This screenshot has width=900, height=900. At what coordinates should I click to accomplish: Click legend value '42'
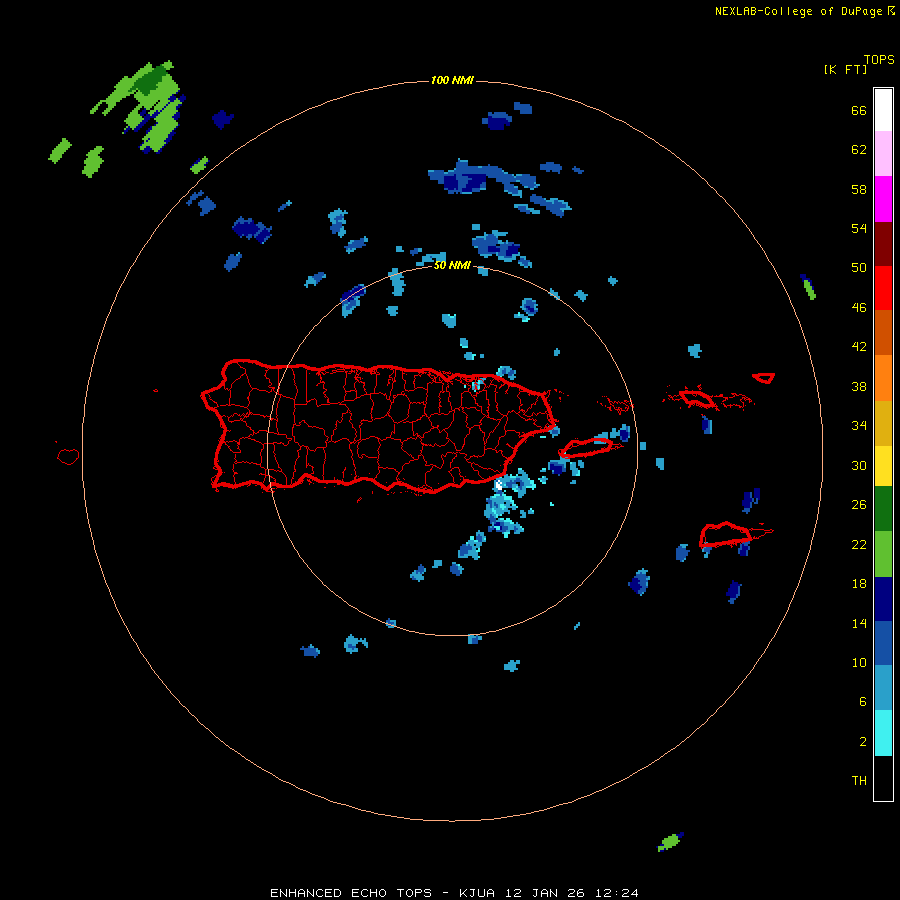coord(859,347)
